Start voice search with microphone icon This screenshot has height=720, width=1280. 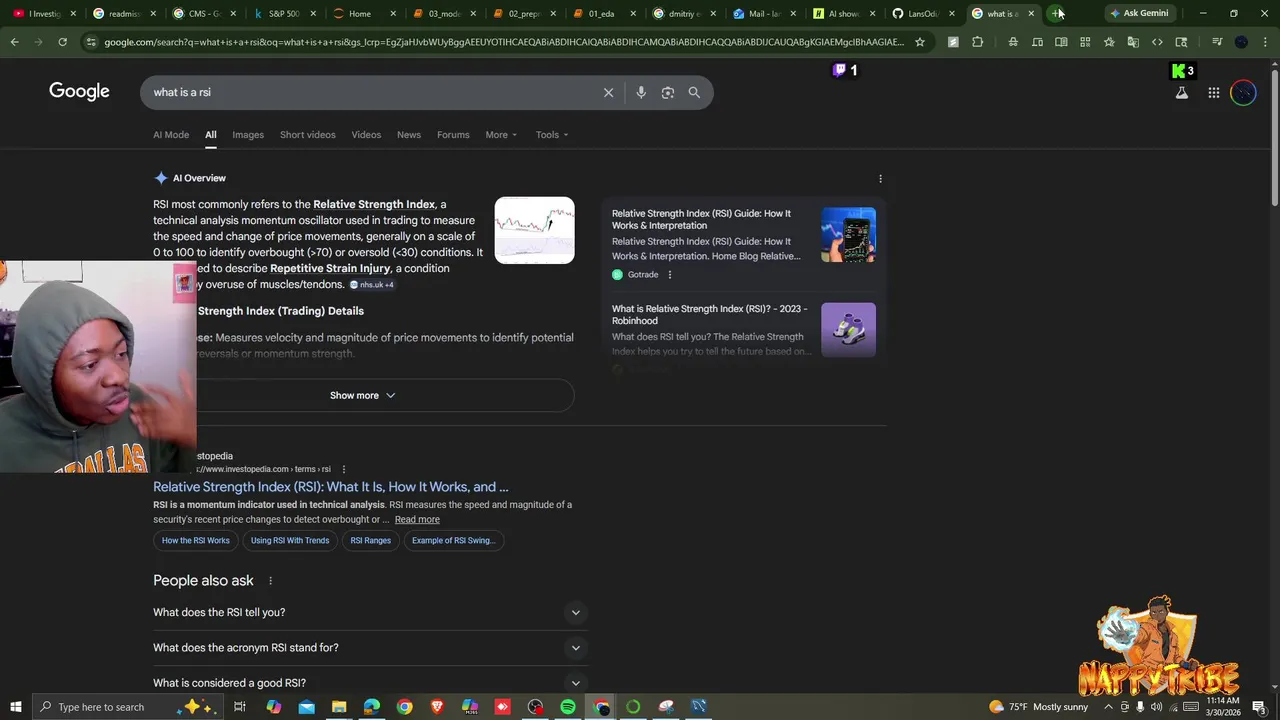coord(641,92)
